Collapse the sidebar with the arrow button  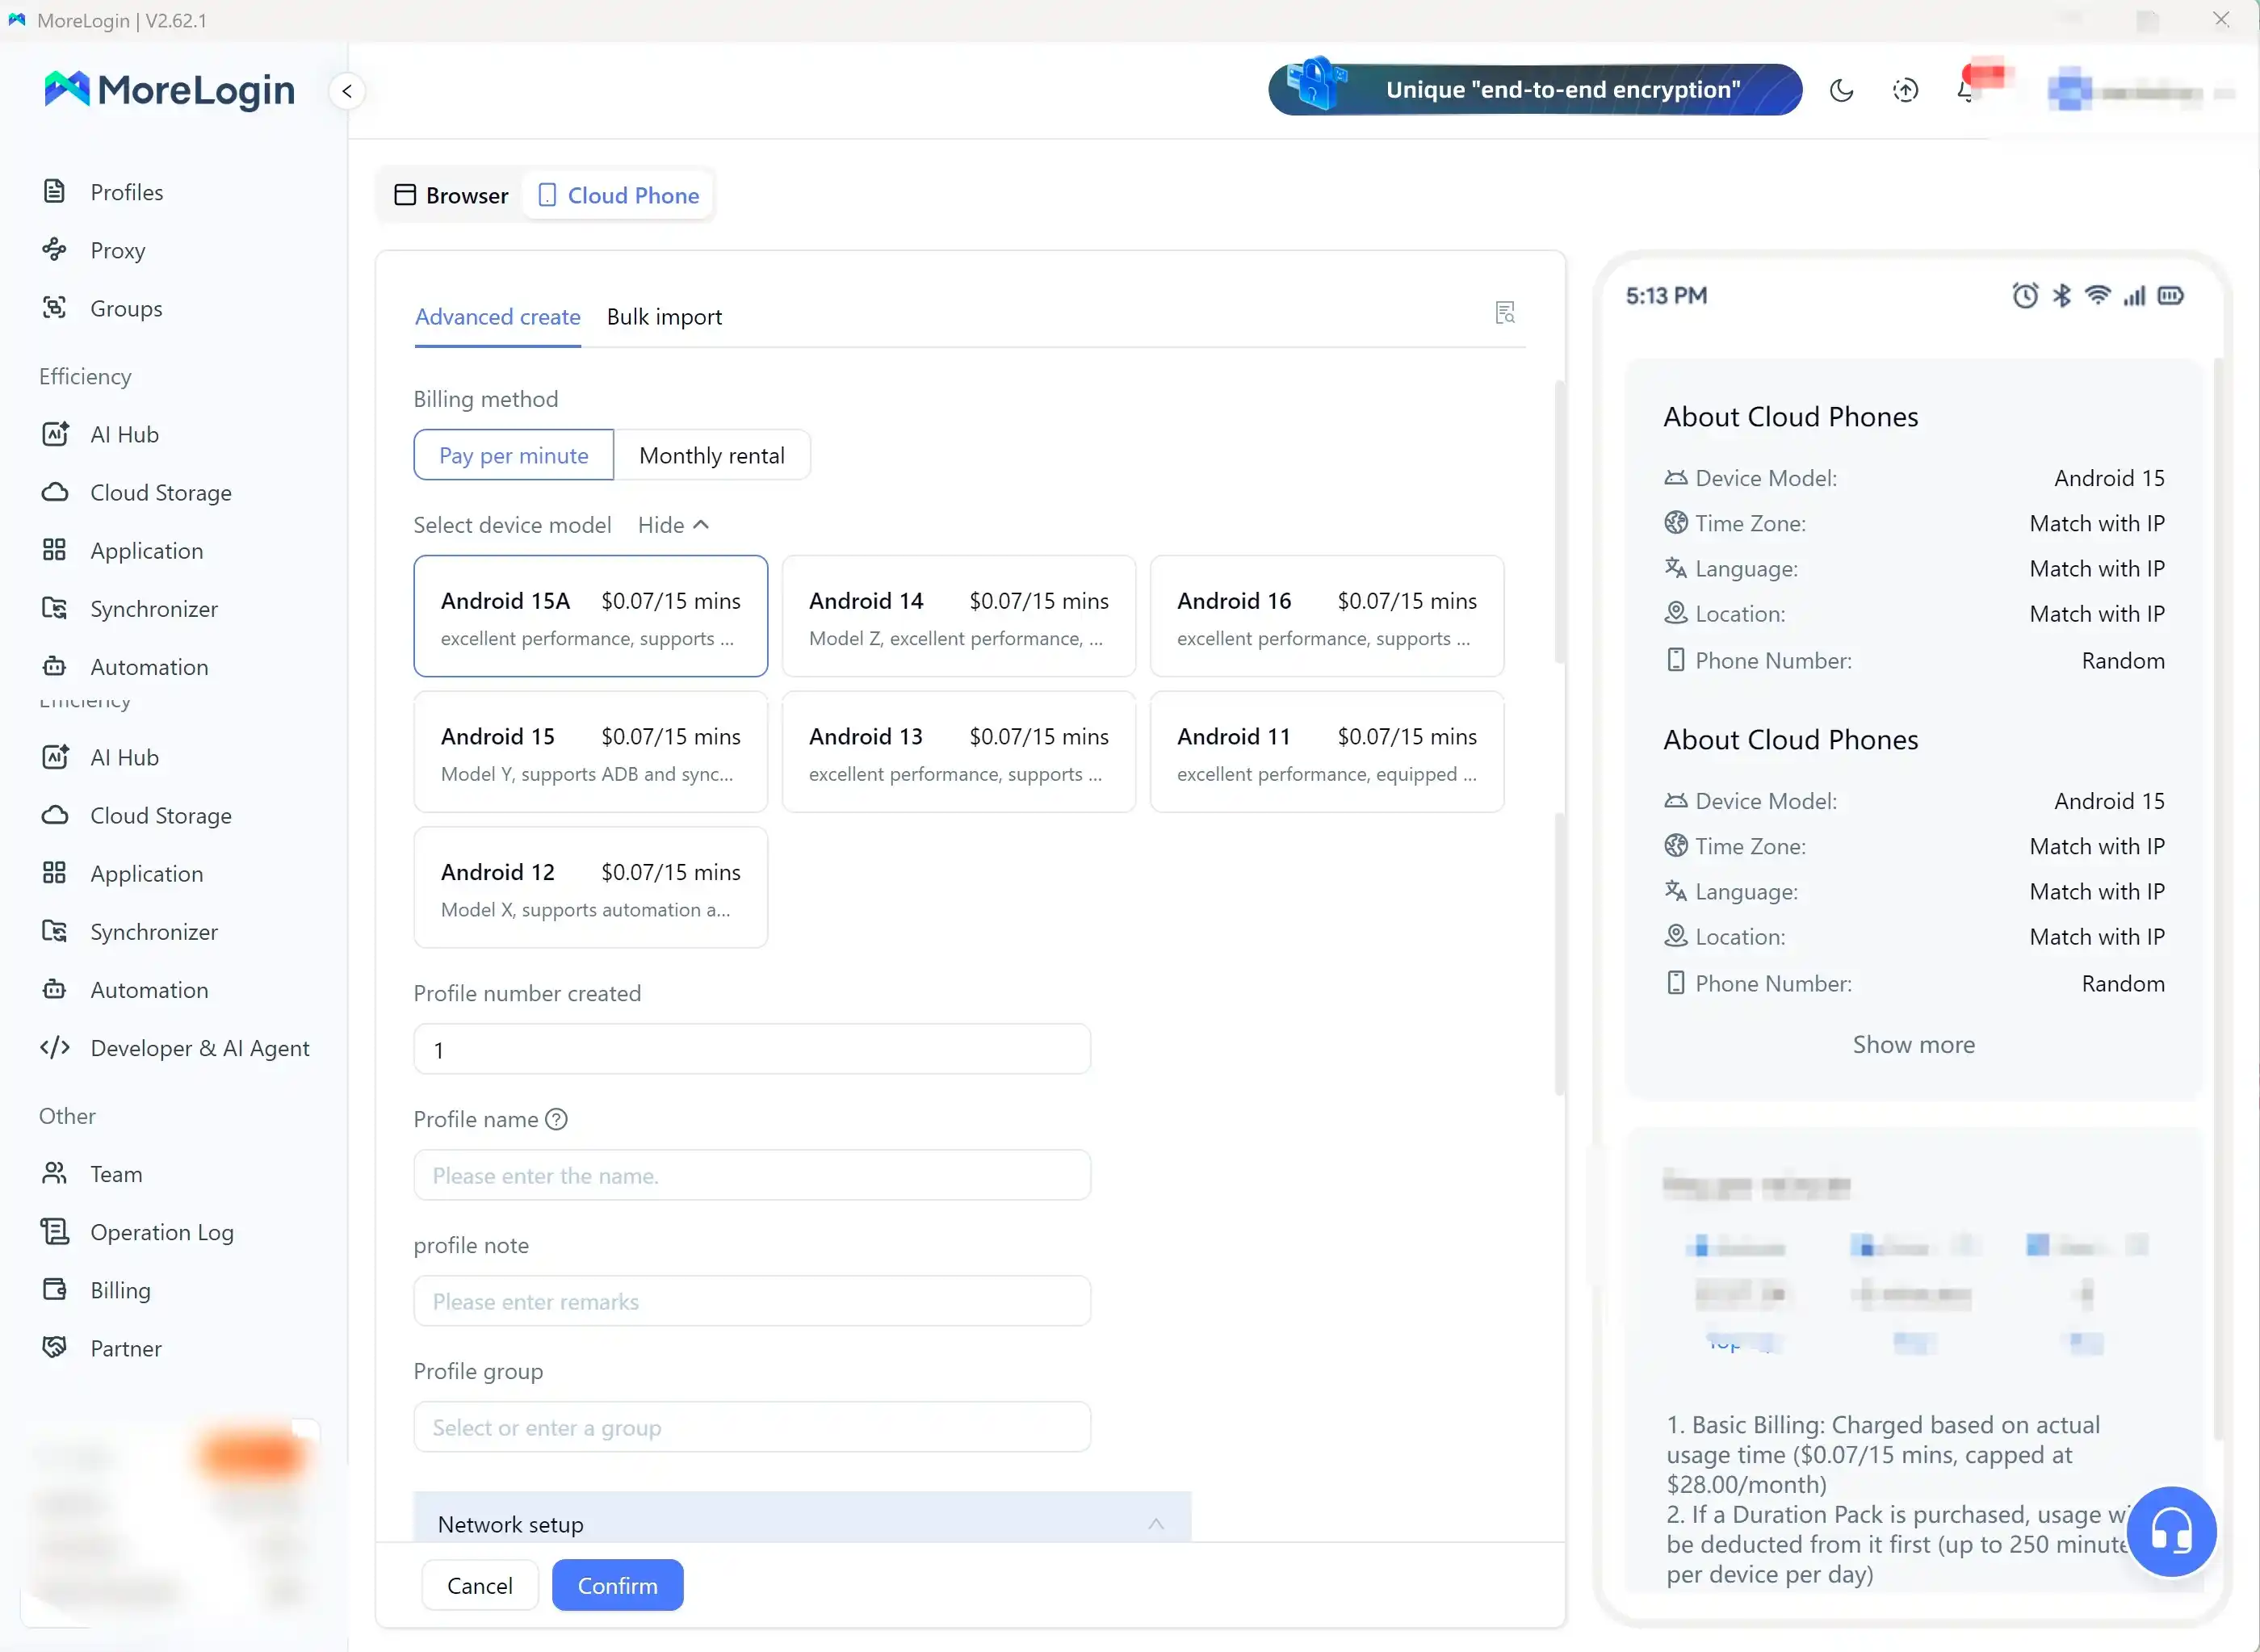pos(347,91)
